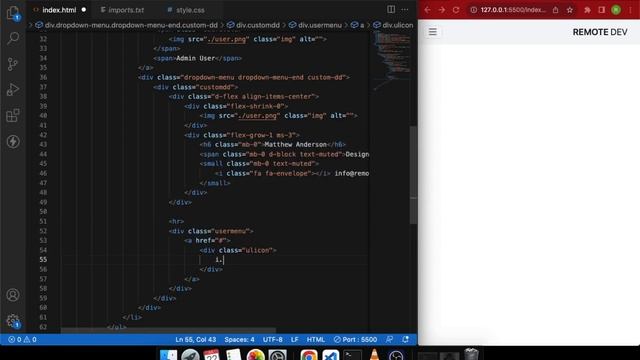The width and height of the screenshot is (640, 360).
Task: Open the Run and Debug view
Action: pos(13,90)
